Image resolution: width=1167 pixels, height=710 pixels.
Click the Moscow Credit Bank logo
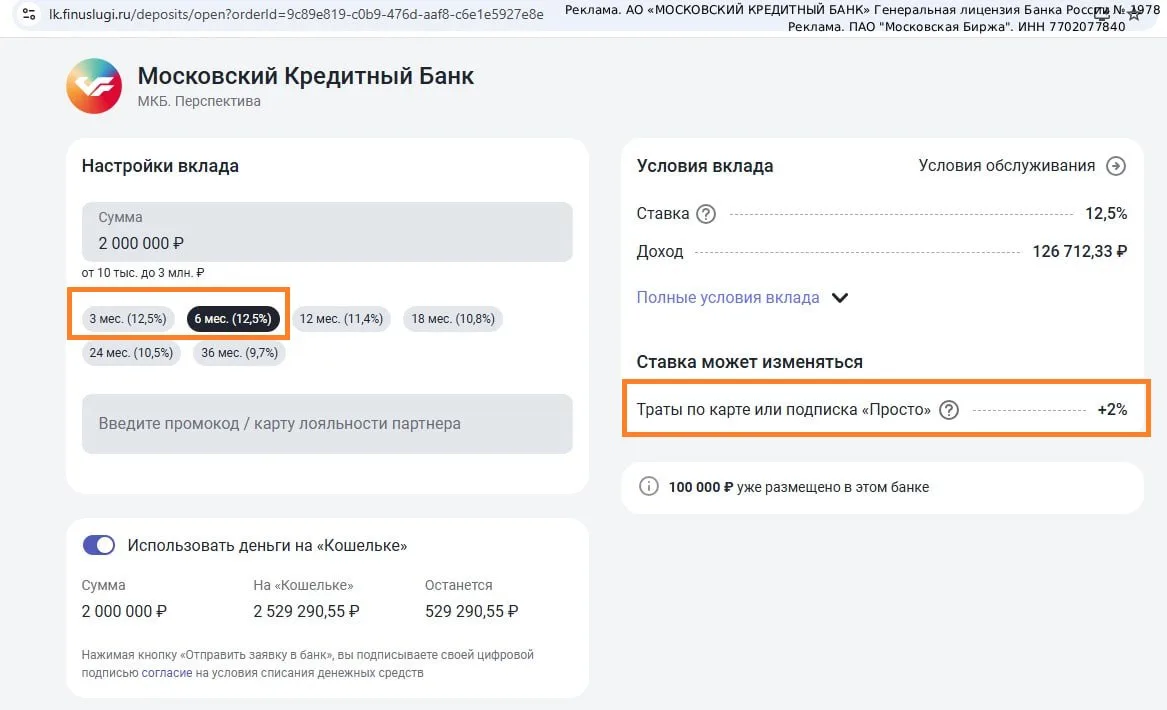click(x=94, y=86)
